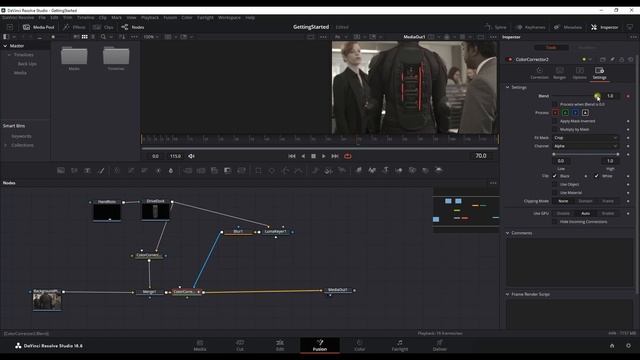Add a Paint tool from the toolbar

coord(101,171)
